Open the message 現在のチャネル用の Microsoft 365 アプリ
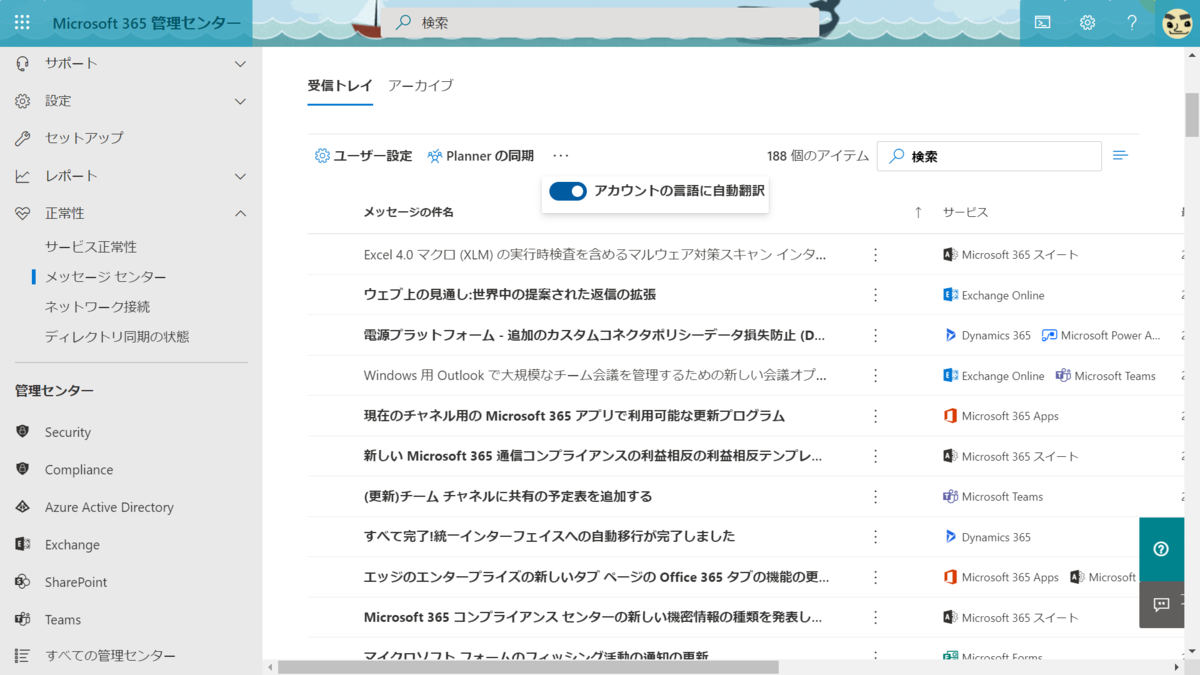The width and height of the screenshot is (1200, 675). [x=574, y=416]
